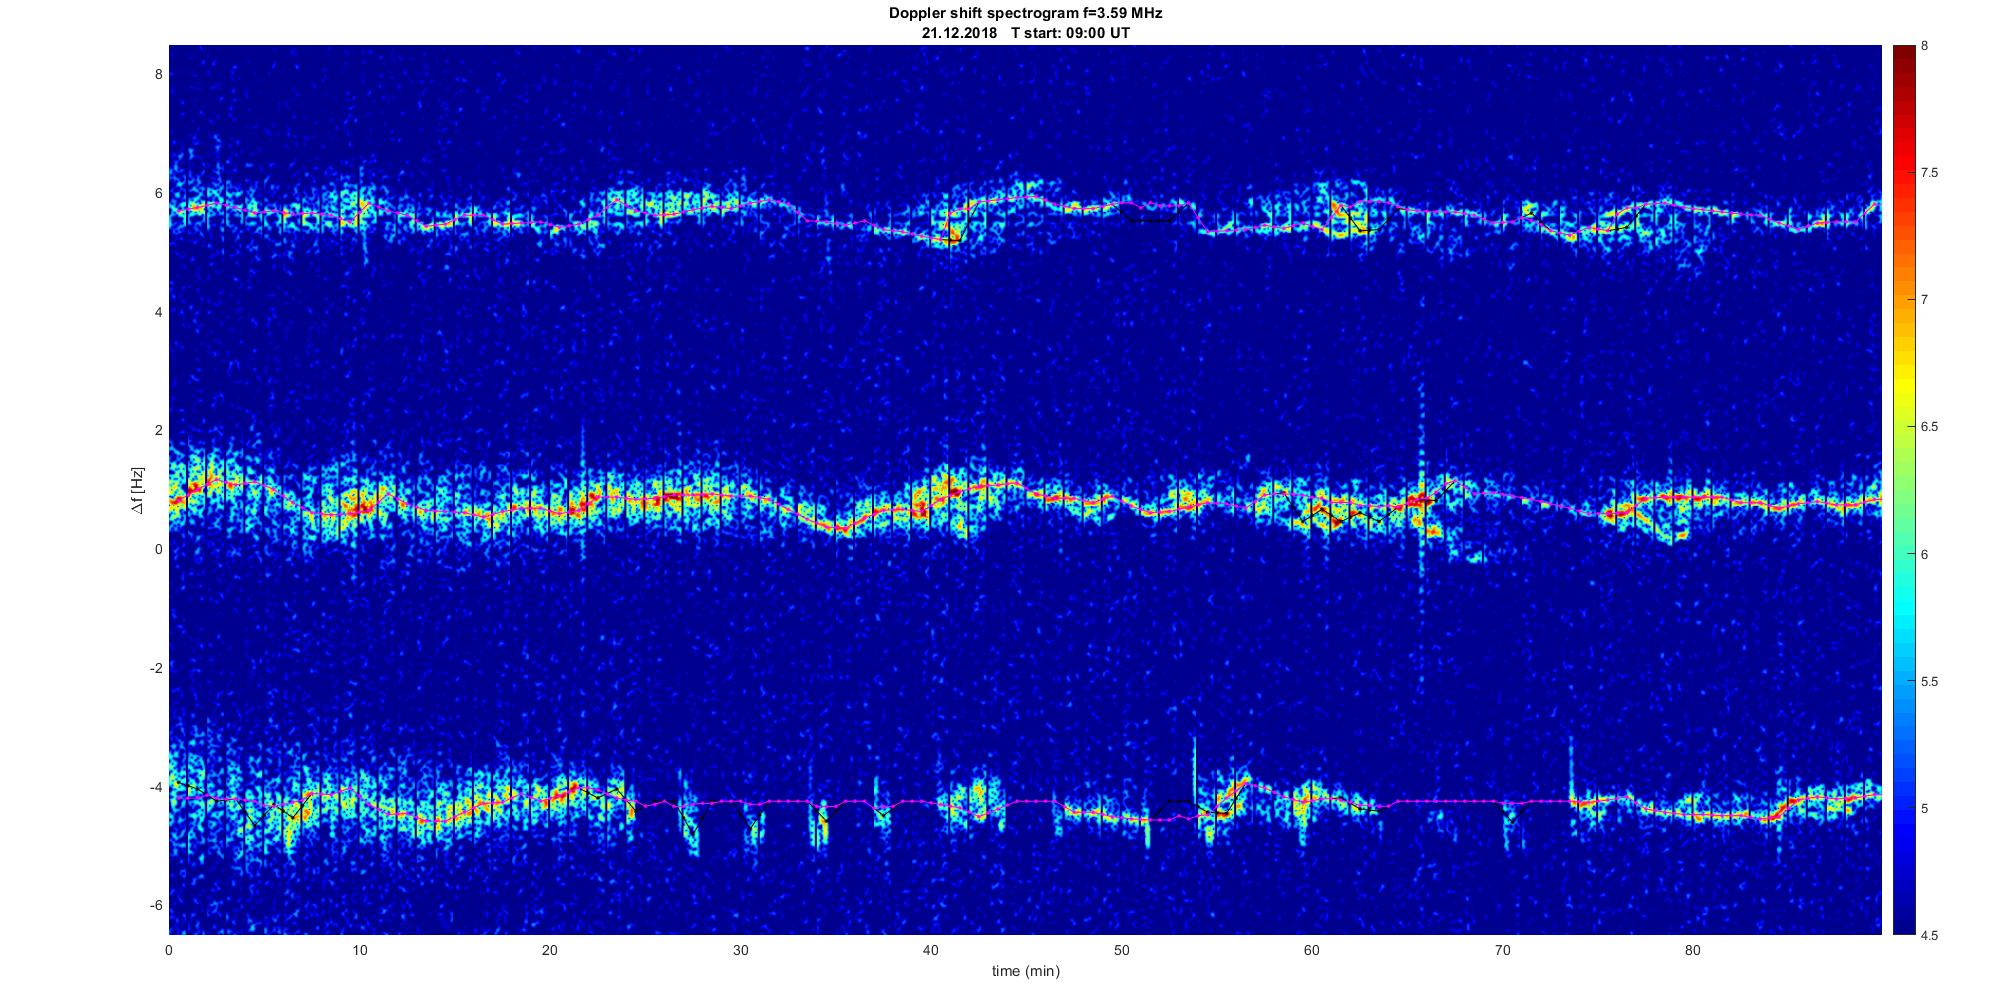The width and height of the screenshot is (2000, 1003).
Task: Click the x-axis tick label 20
Action: click(x=550, y=950)
